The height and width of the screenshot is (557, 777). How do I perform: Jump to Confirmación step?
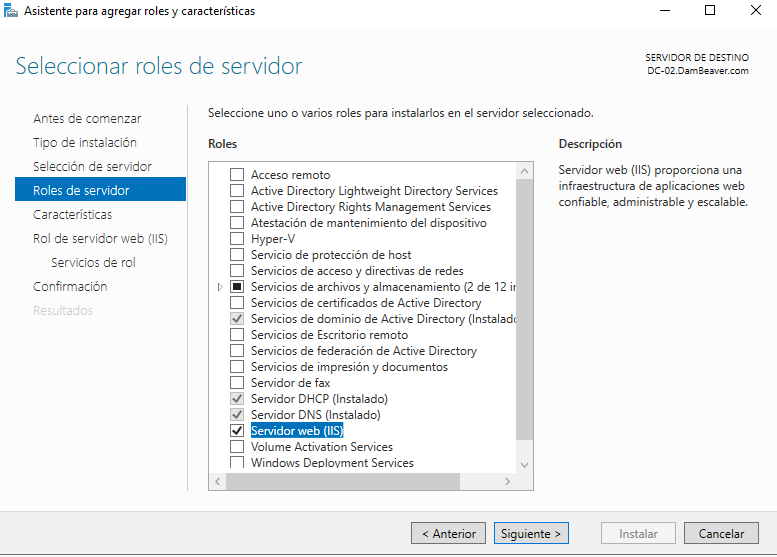(70, 286)
